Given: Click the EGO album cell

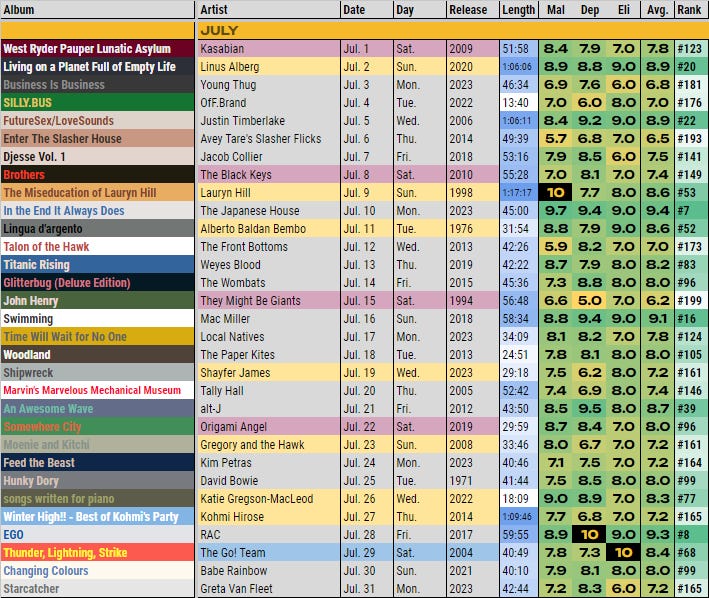Looking at the screenshot, I should [x=98, y=535].
